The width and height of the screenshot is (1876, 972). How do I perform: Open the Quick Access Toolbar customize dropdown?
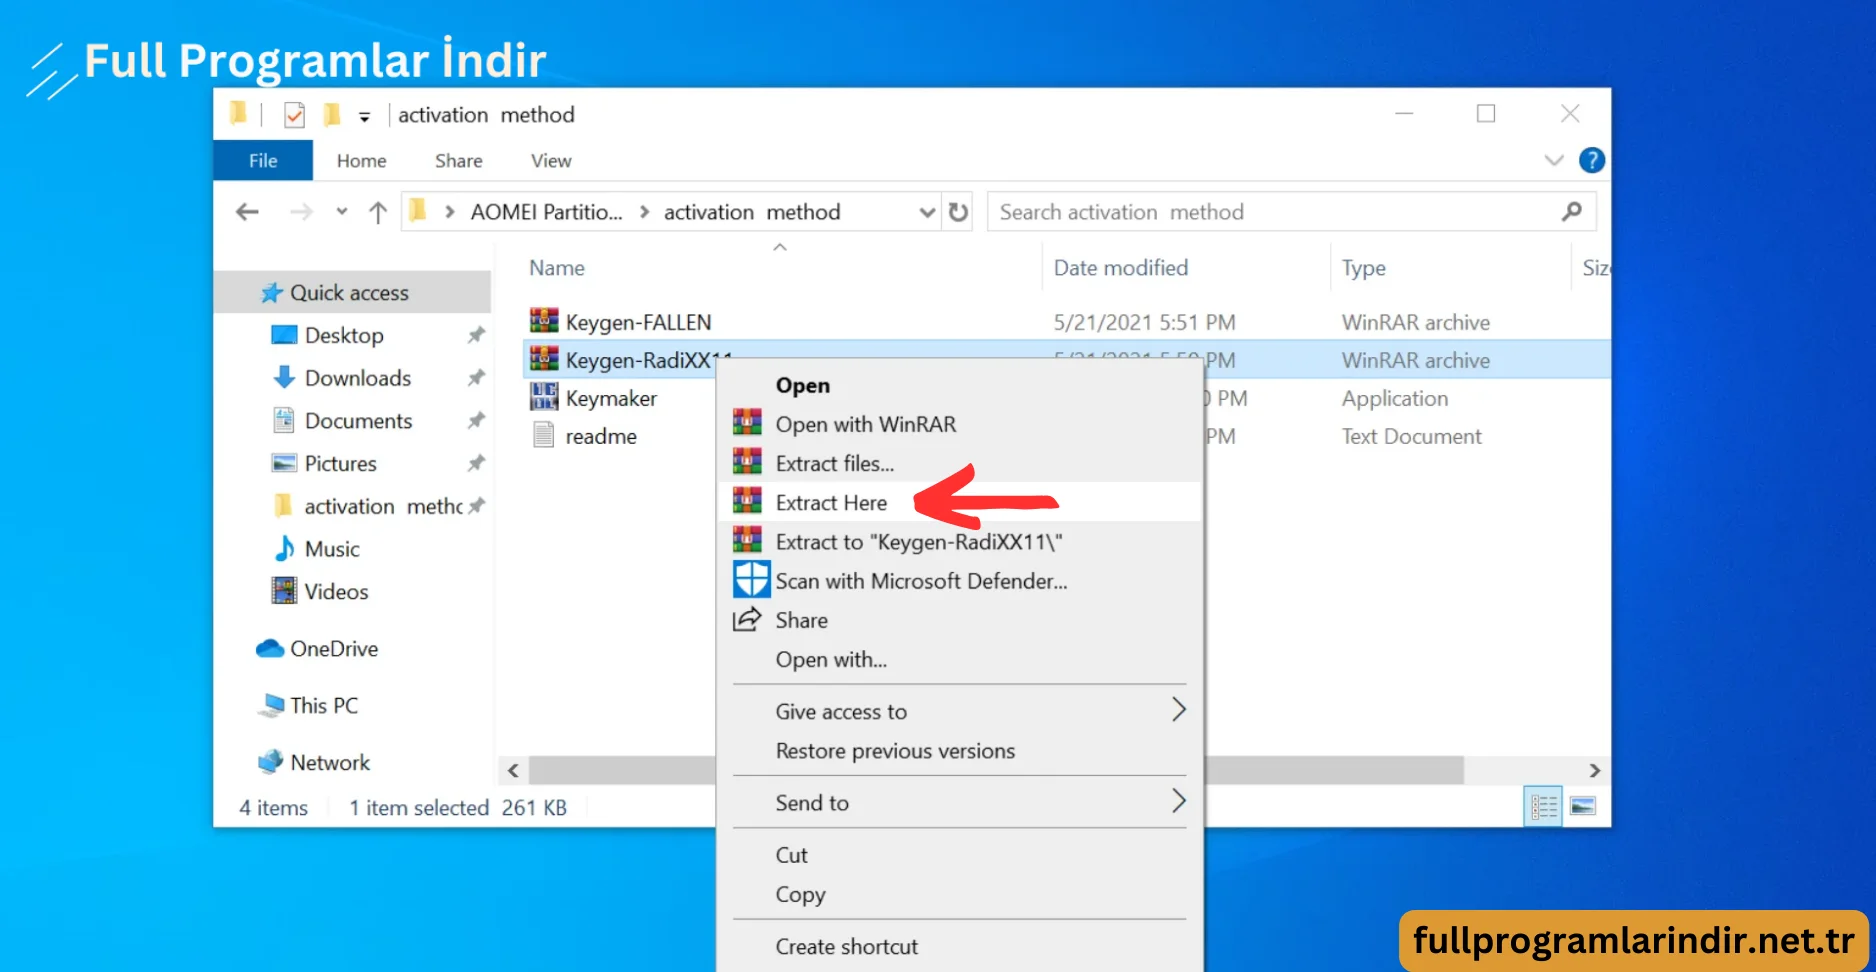coord(365,117)
